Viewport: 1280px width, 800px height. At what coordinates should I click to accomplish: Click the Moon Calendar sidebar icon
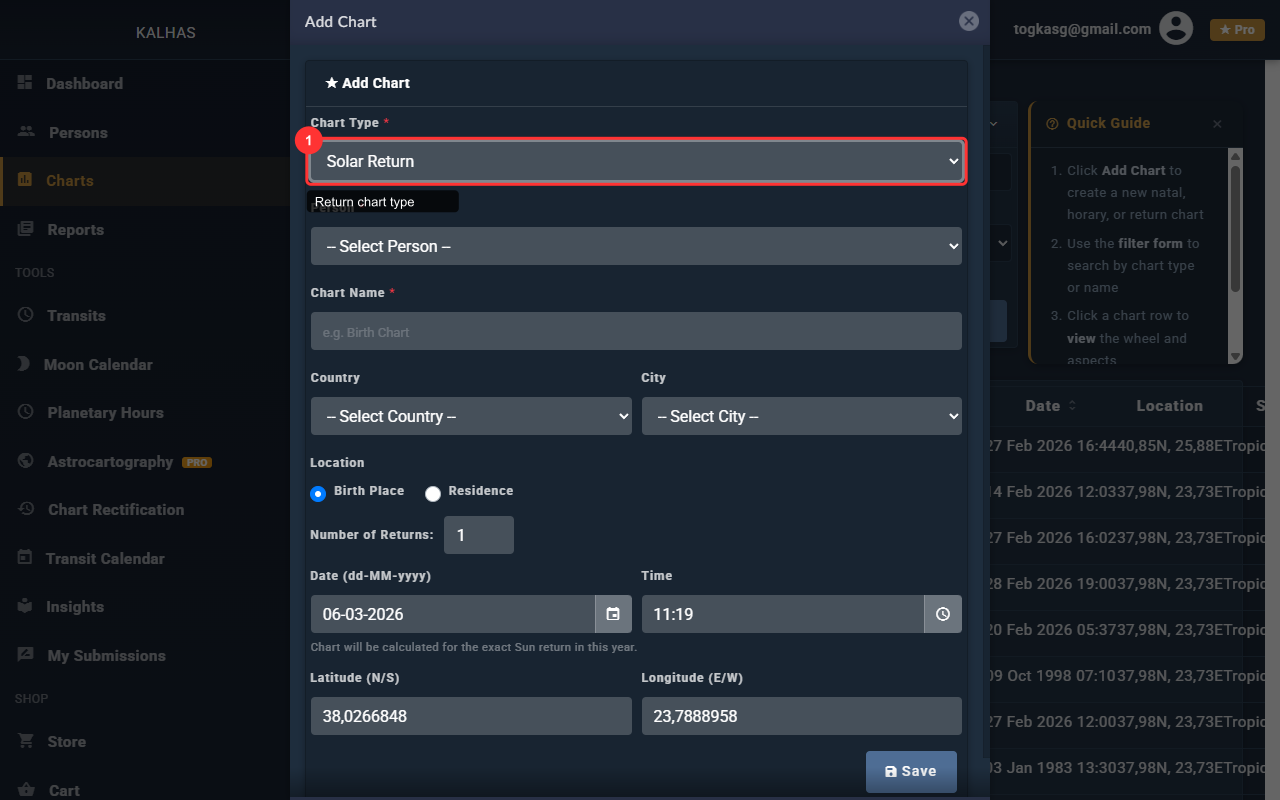(x=24, y=364)
